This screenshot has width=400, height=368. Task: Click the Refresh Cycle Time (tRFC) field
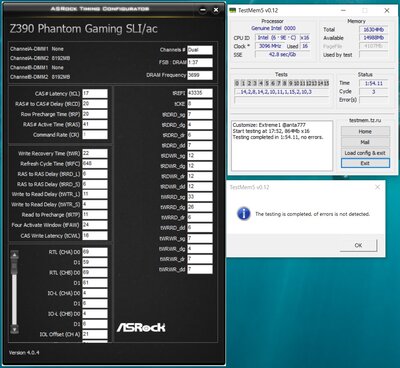pos(95,163)
